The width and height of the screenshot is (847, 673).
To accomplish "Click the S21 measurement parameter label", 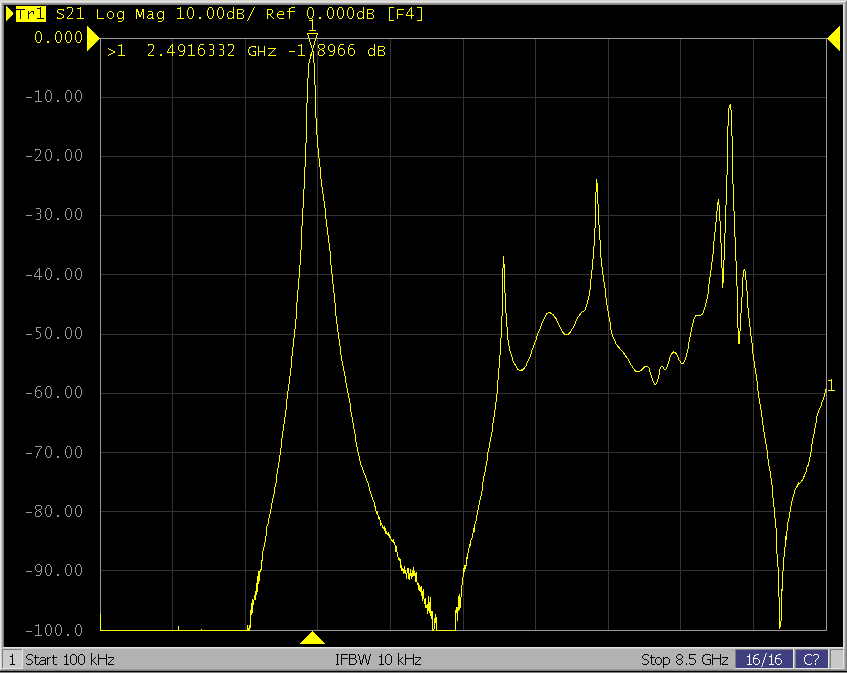I will tap(70, 14).
